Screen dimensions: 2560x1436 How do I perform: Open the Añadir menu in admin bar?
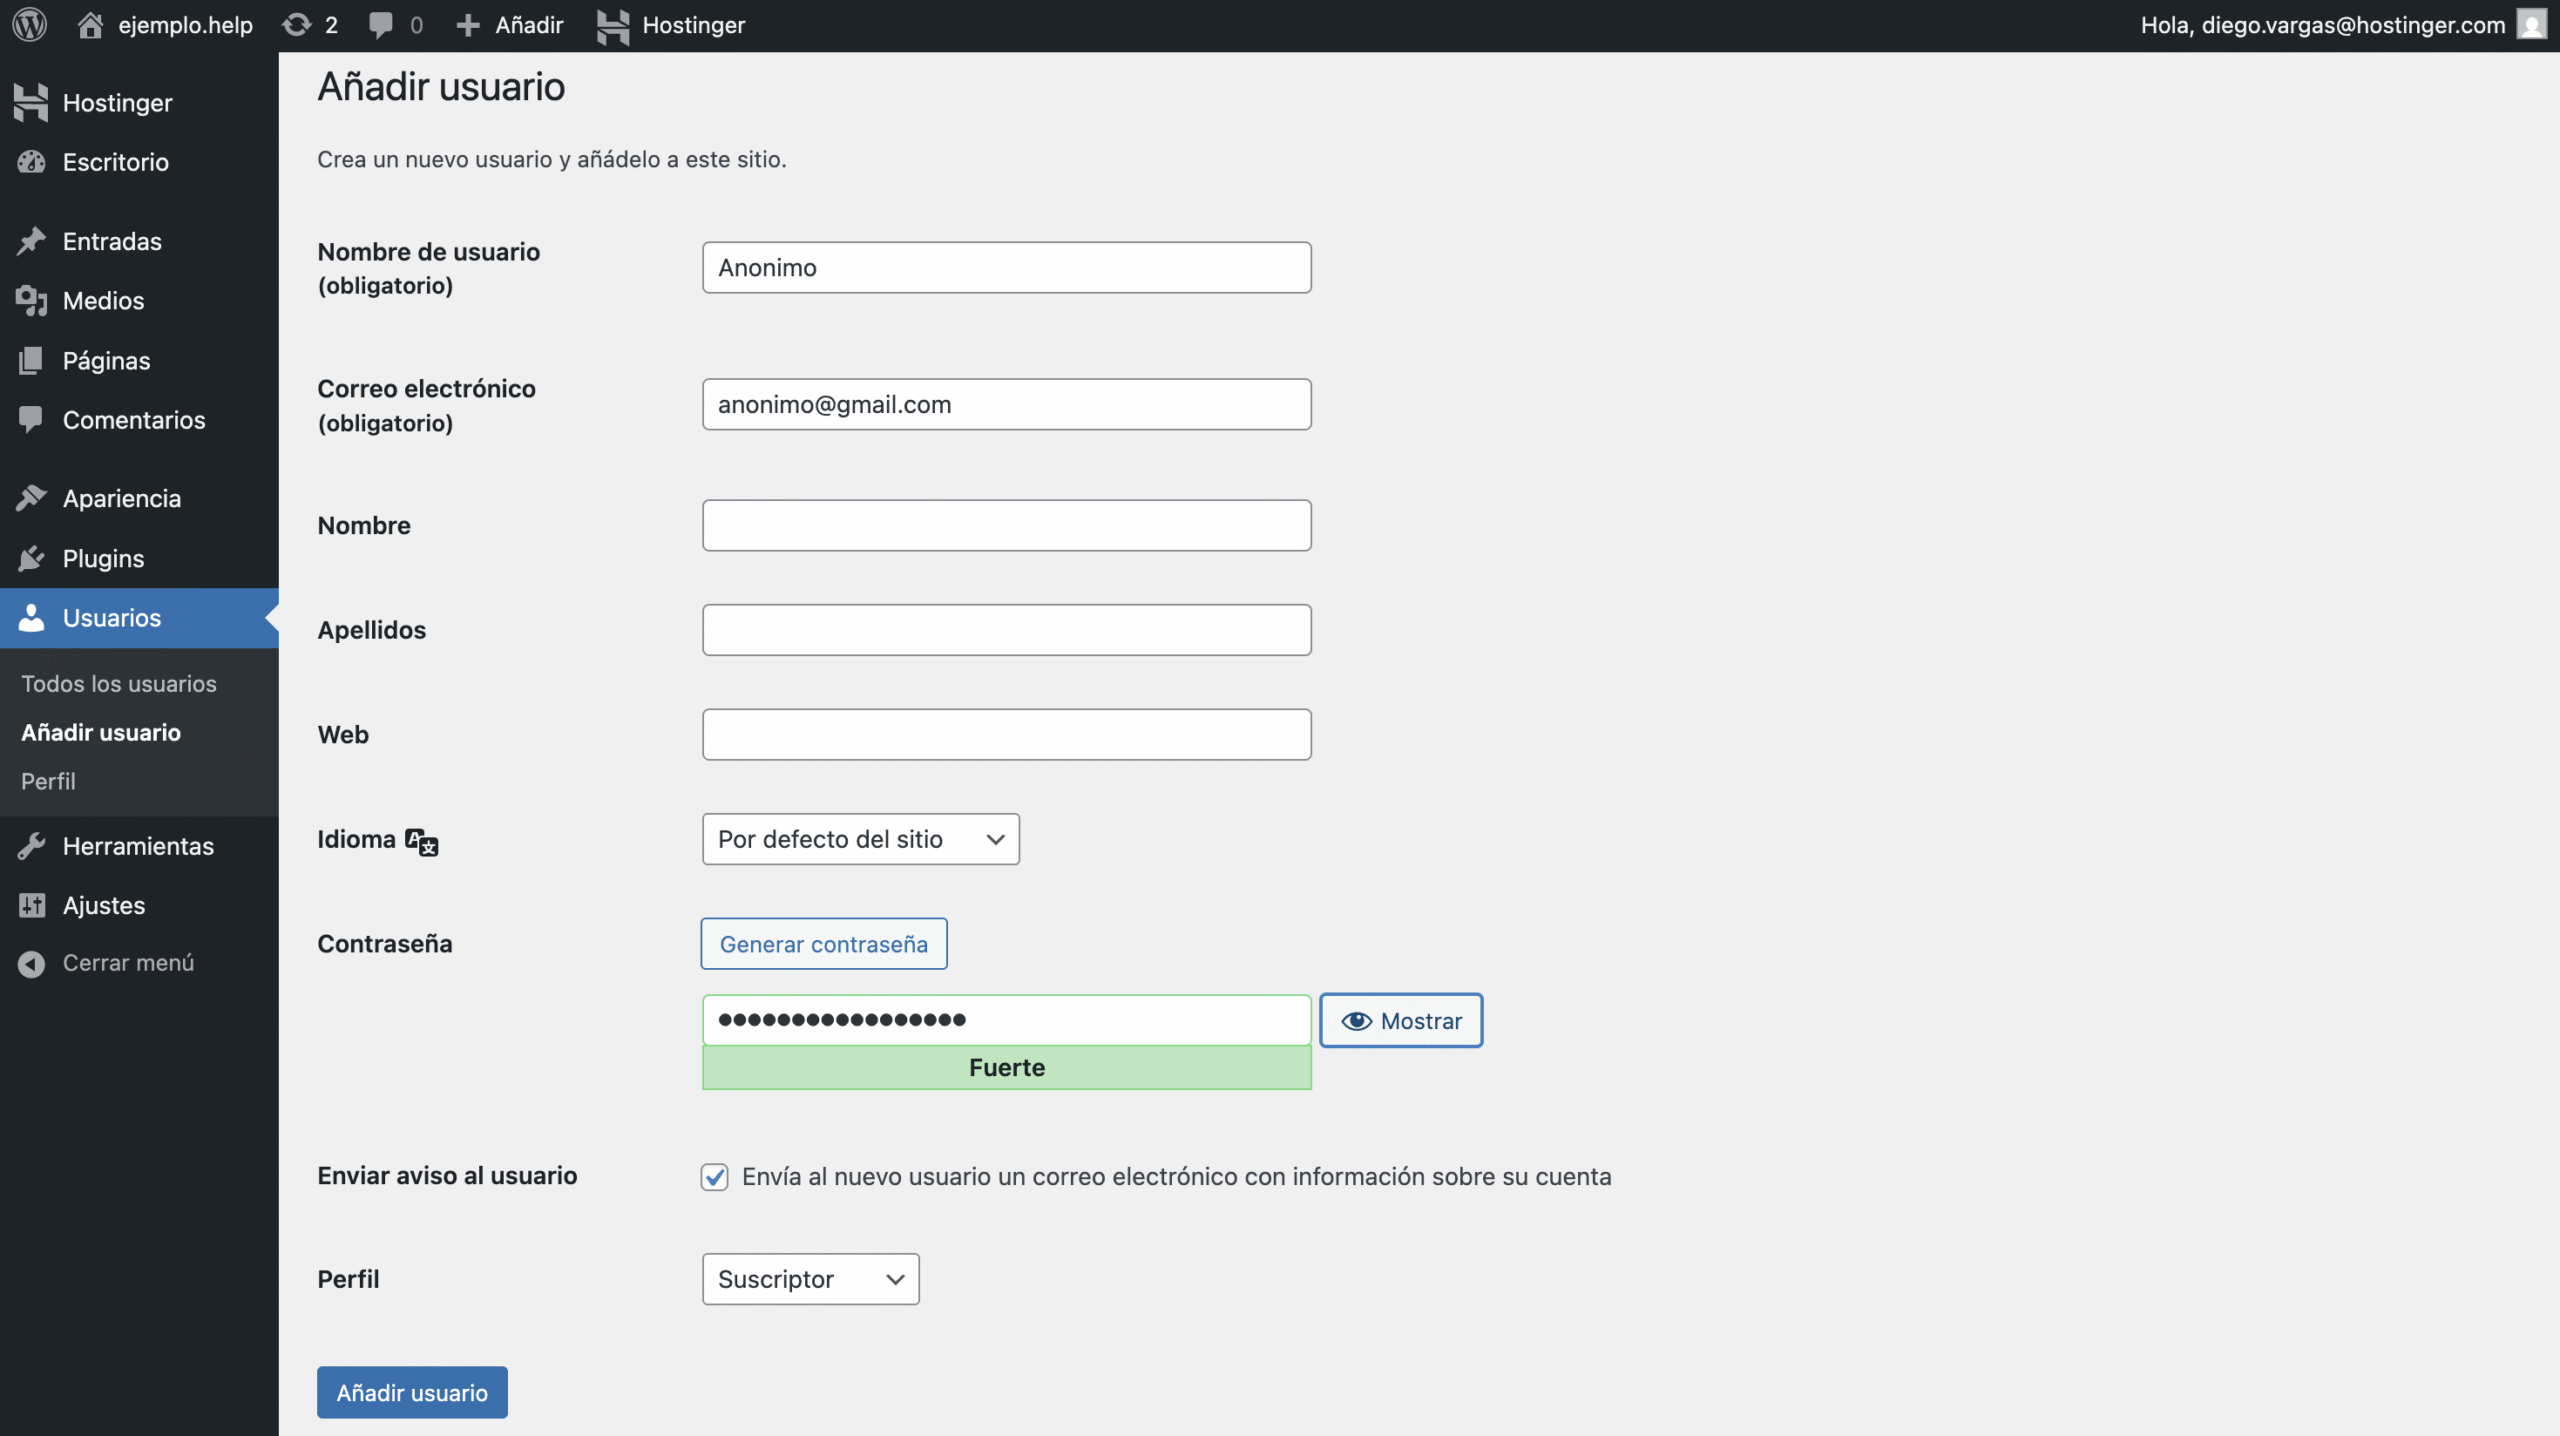[510, 25]
